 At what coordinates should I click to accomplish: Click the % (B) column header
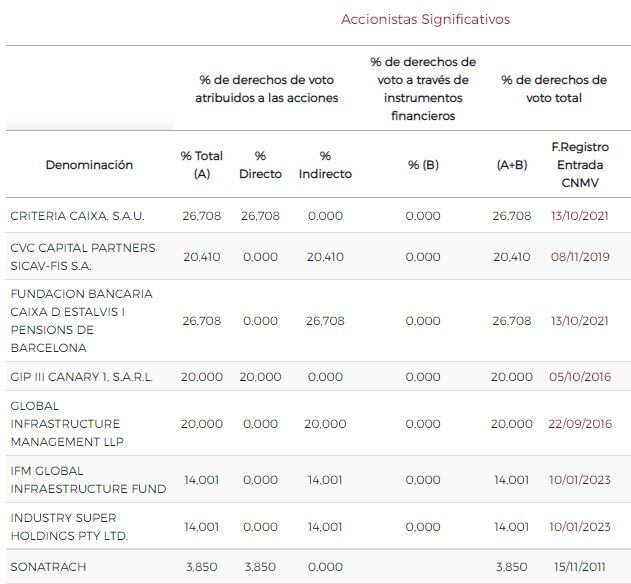click(x=423, y=165)
